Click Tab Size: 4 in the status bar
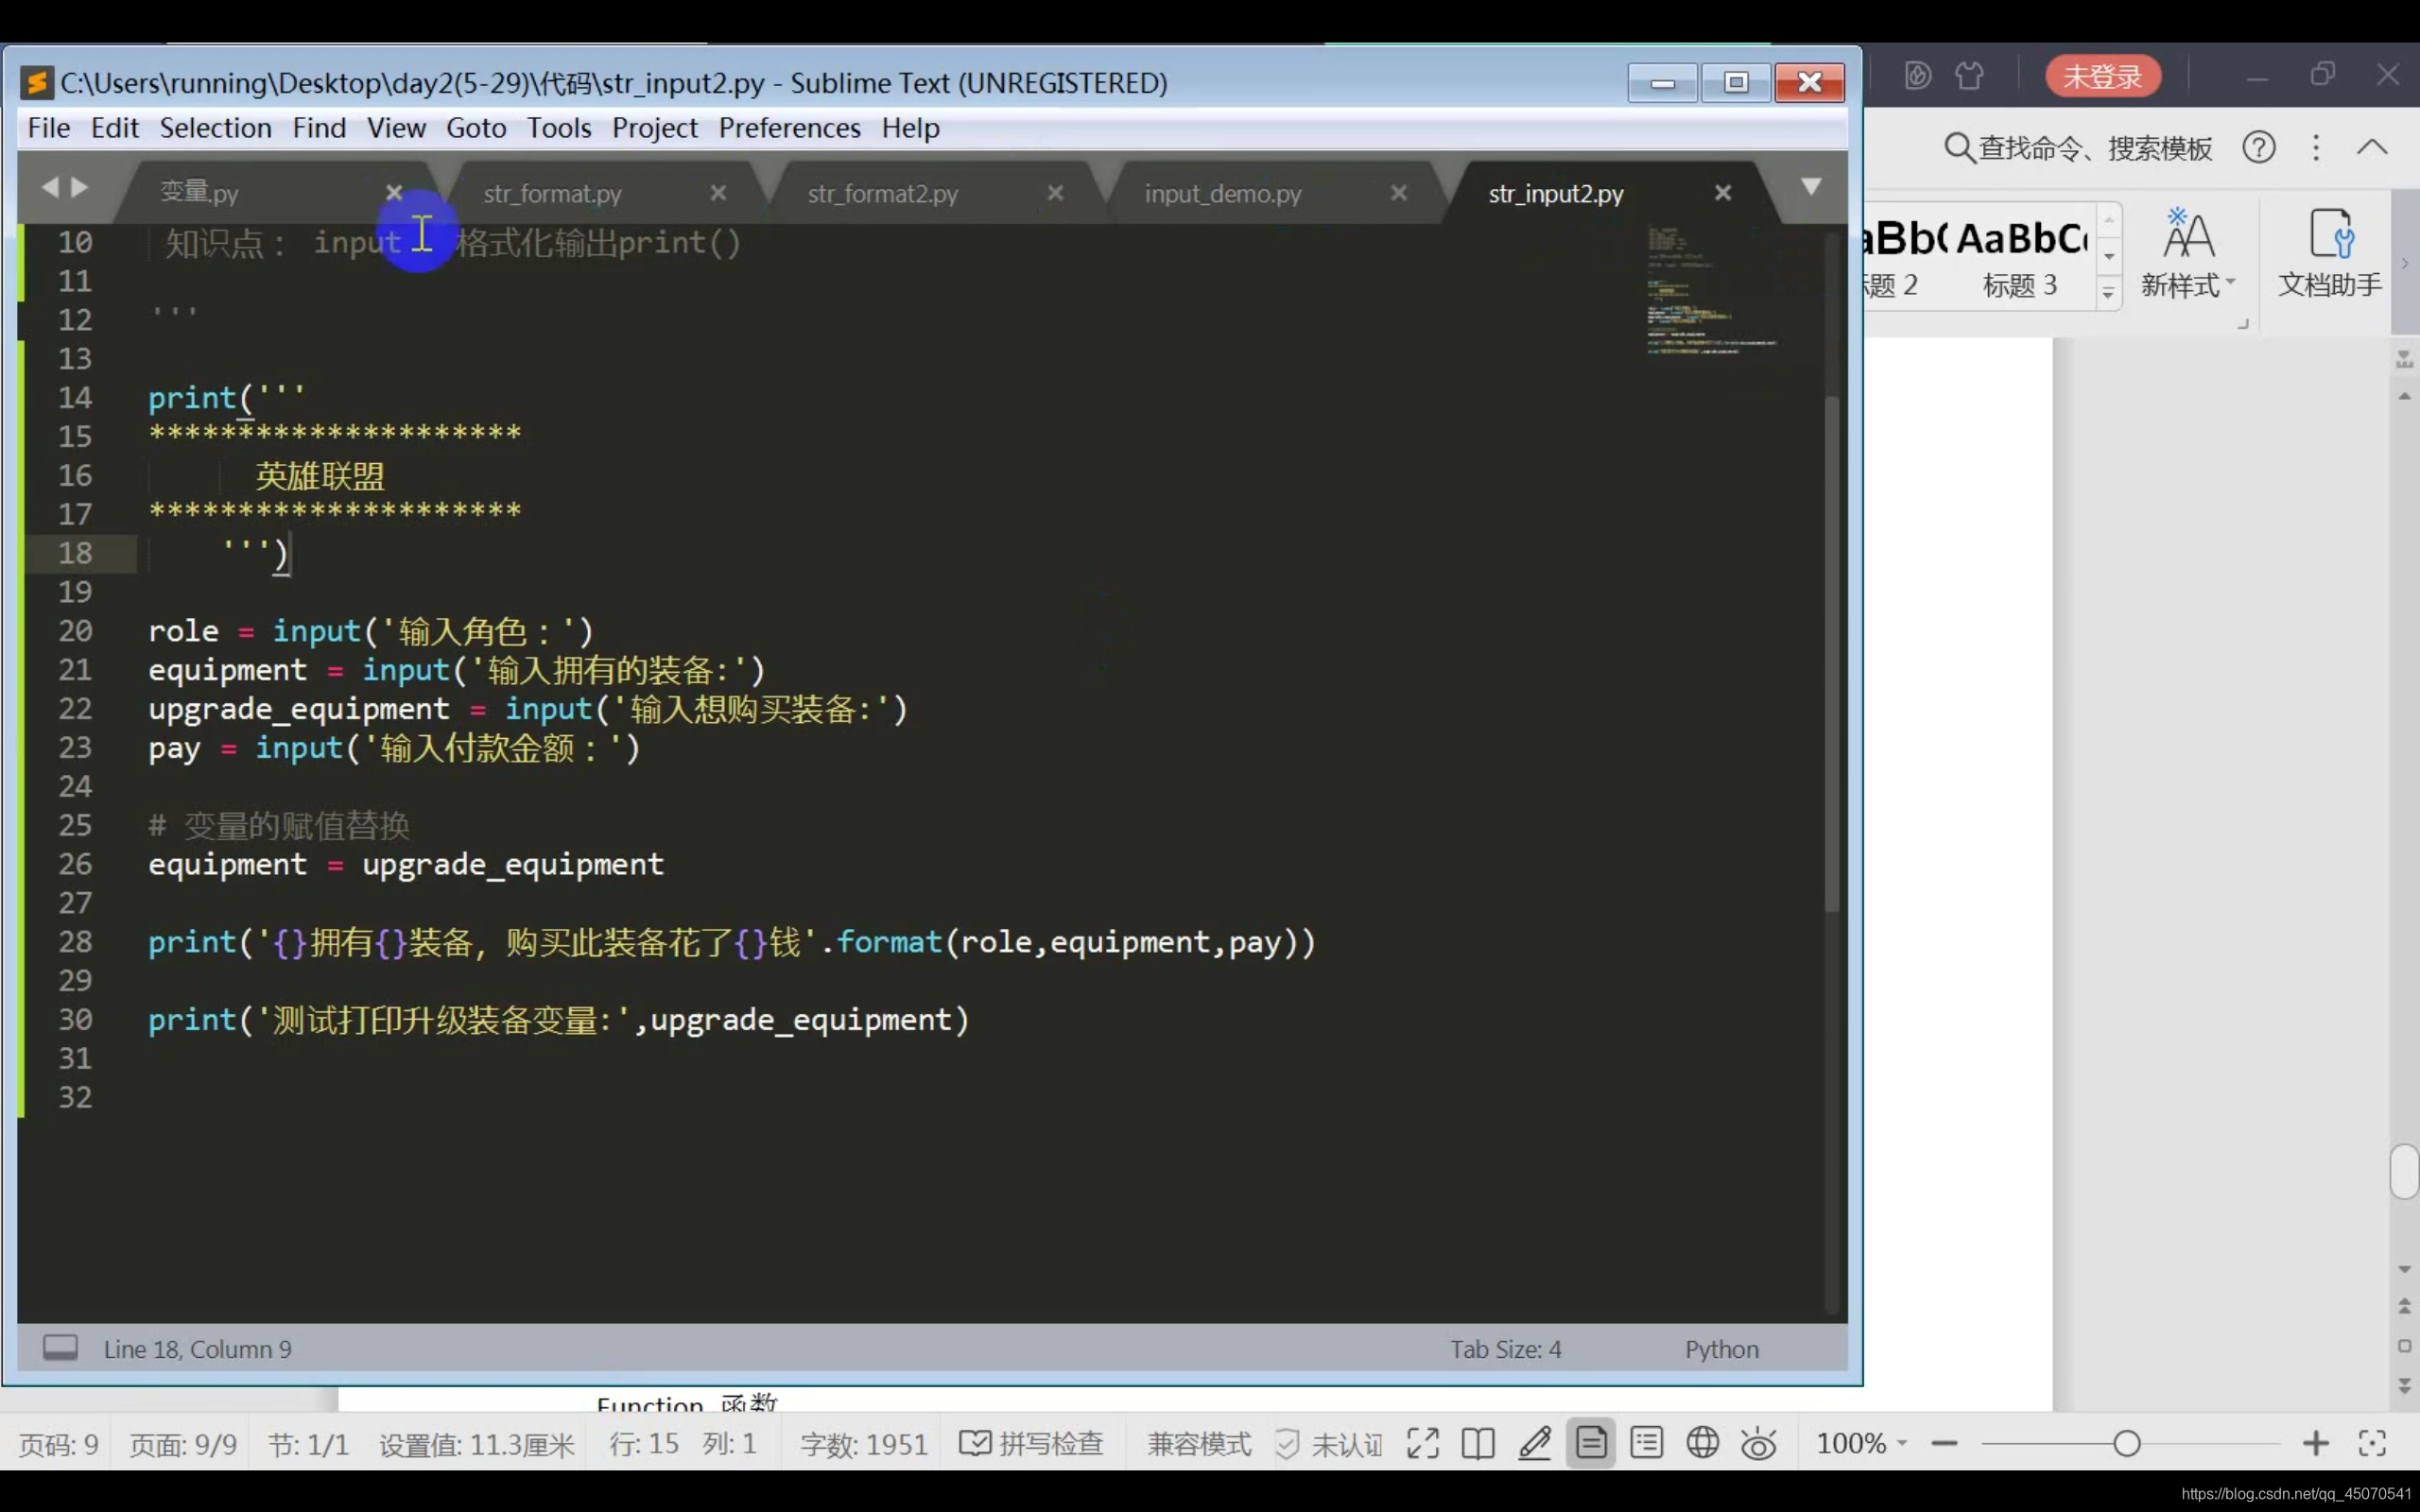The image size is (2420, 1512). [1505, 1349]
